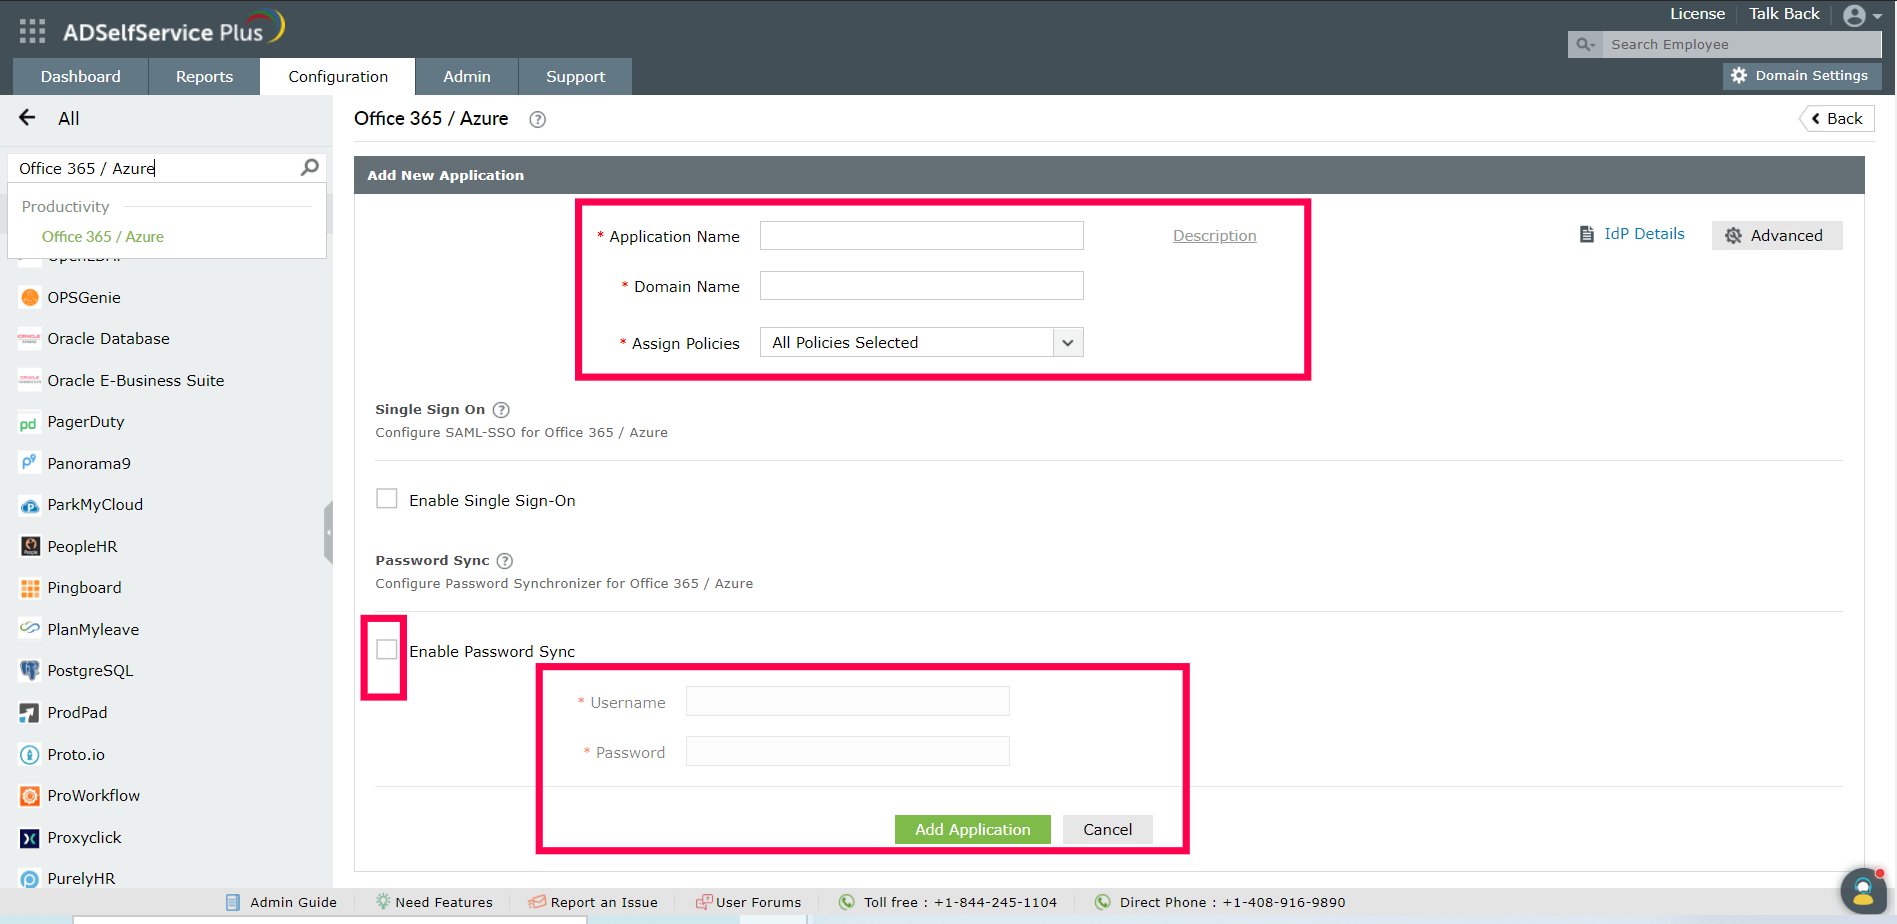1897x924 pixels.
Task: Open the Description link
Action: pyautogui.click(x=1214, y=236)
